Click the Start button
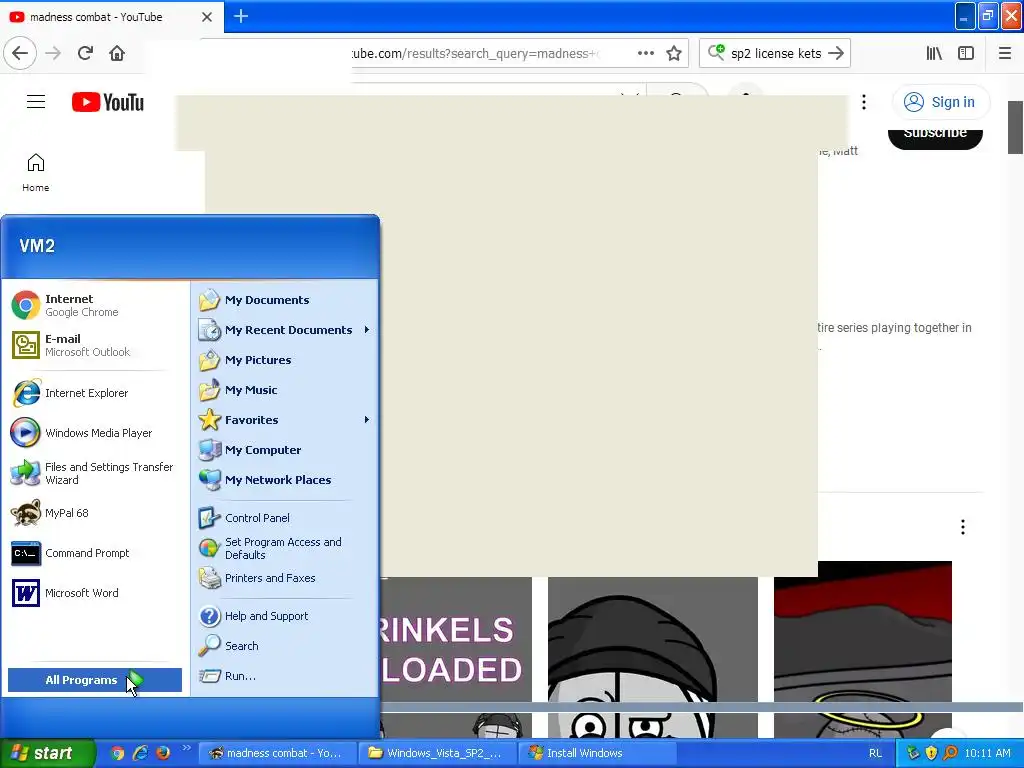This screenshot has width=1024, height=768. 47,753
